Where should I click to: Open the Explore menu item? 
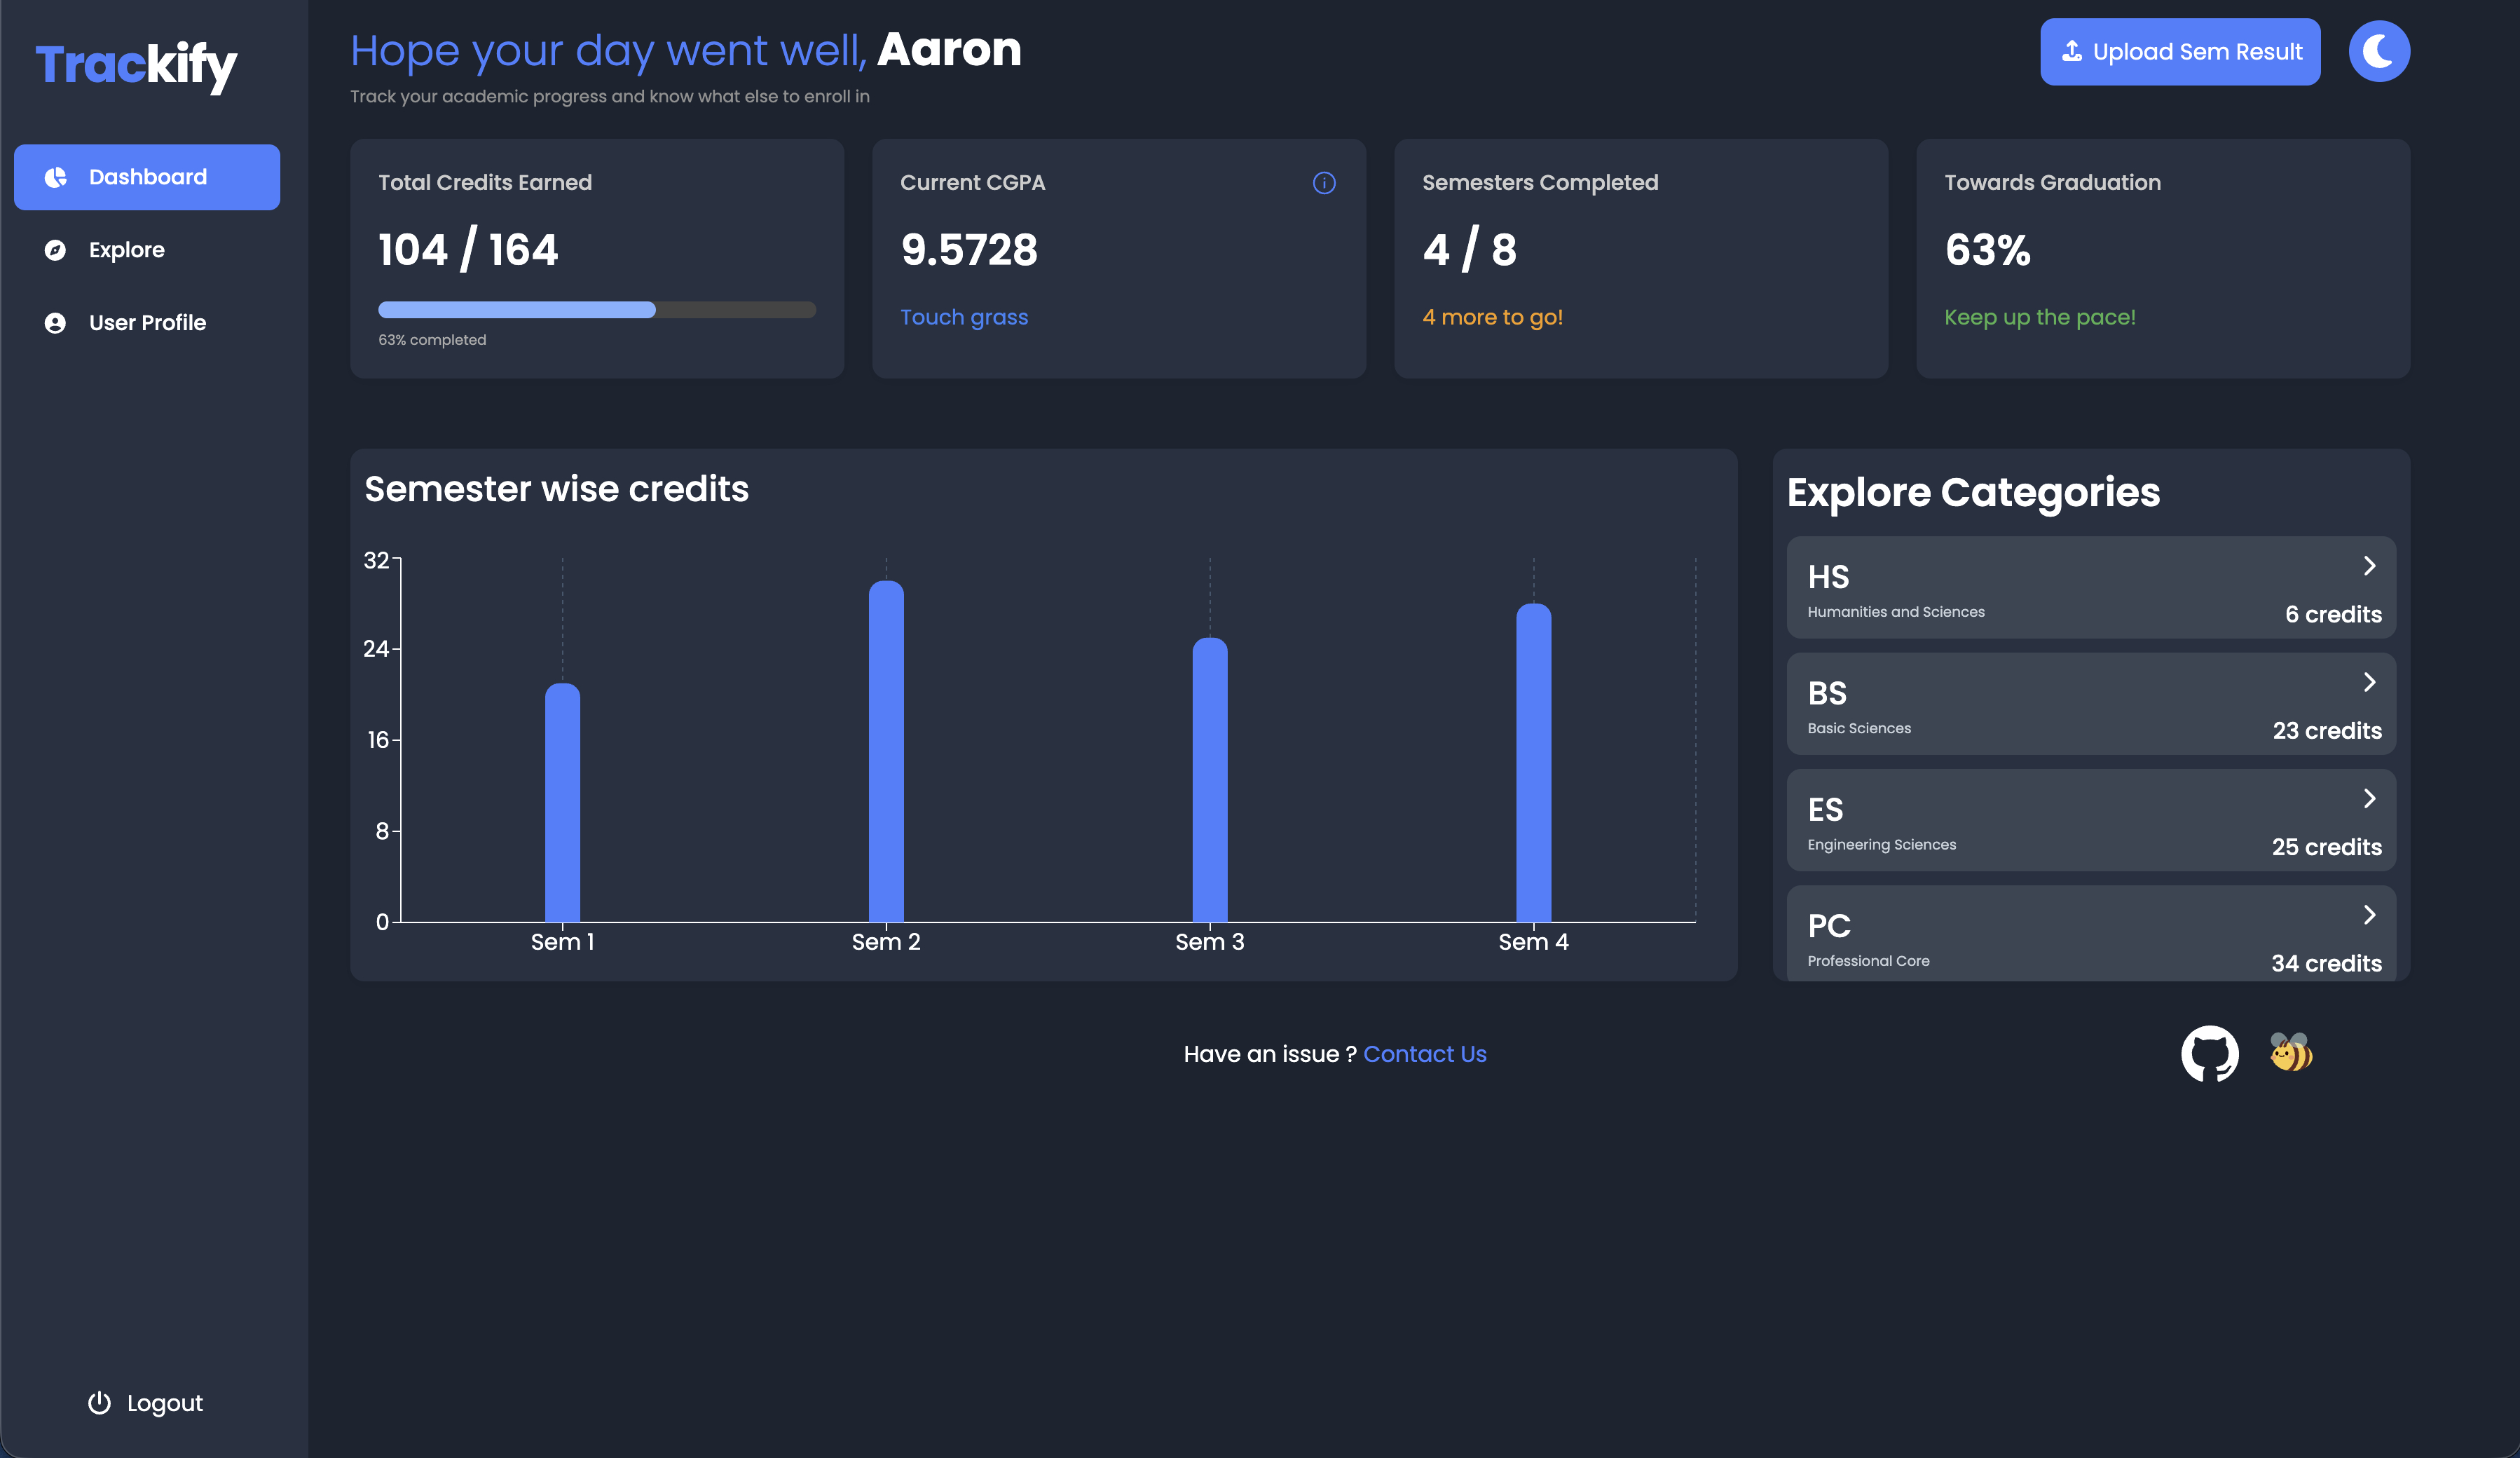127,250
